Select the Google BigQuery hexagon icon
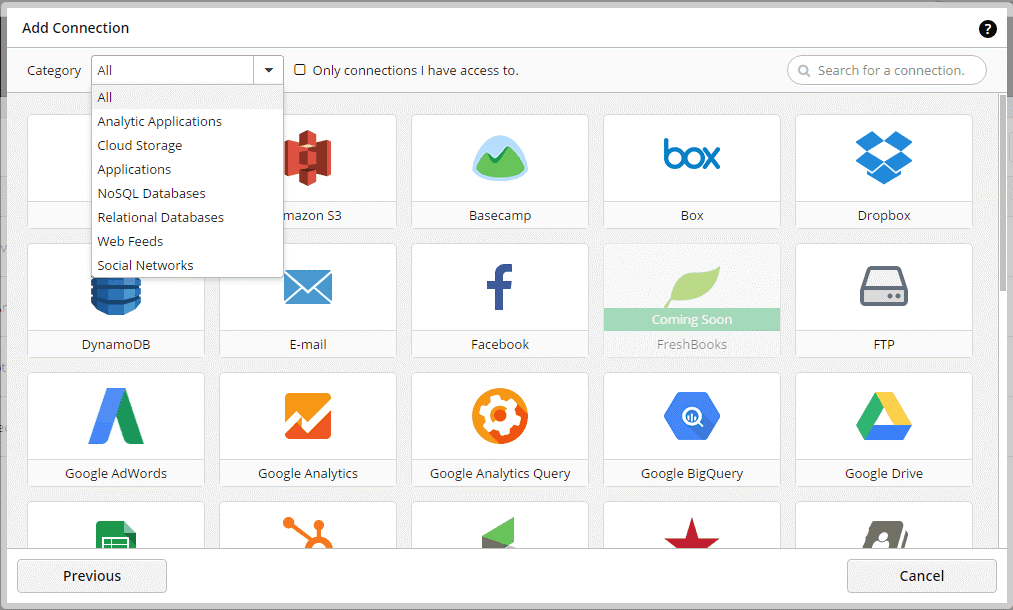This screenshot has height=610, width=1013. (x=692, y=415)
